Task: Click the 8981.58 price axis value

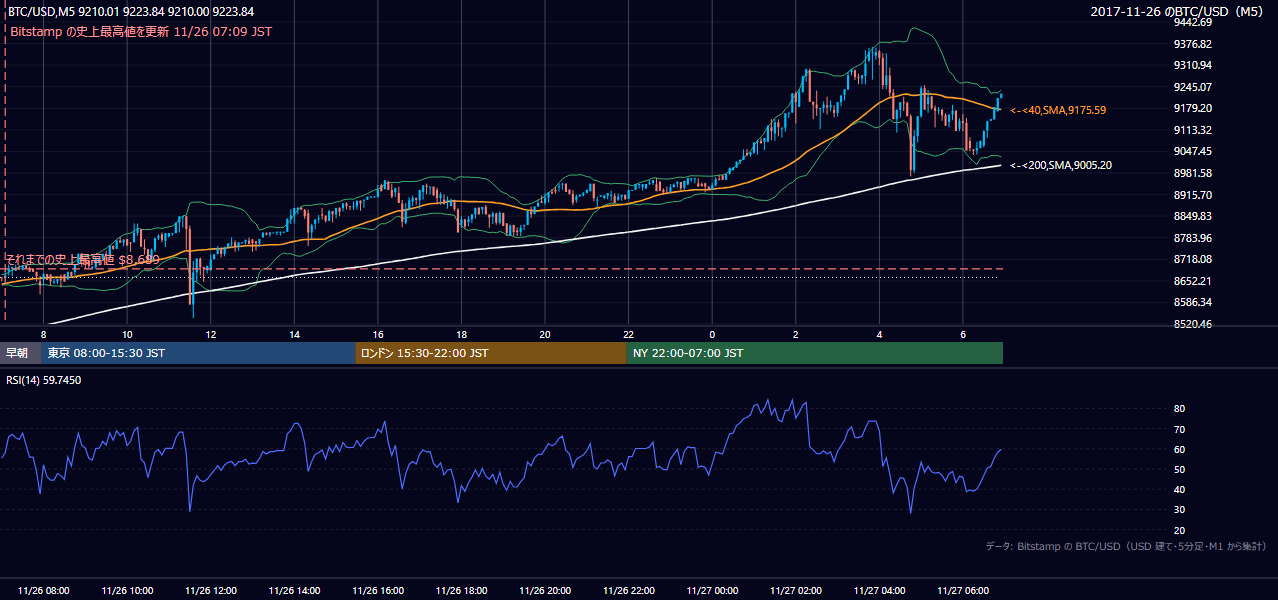Action: pos(1193,173)
